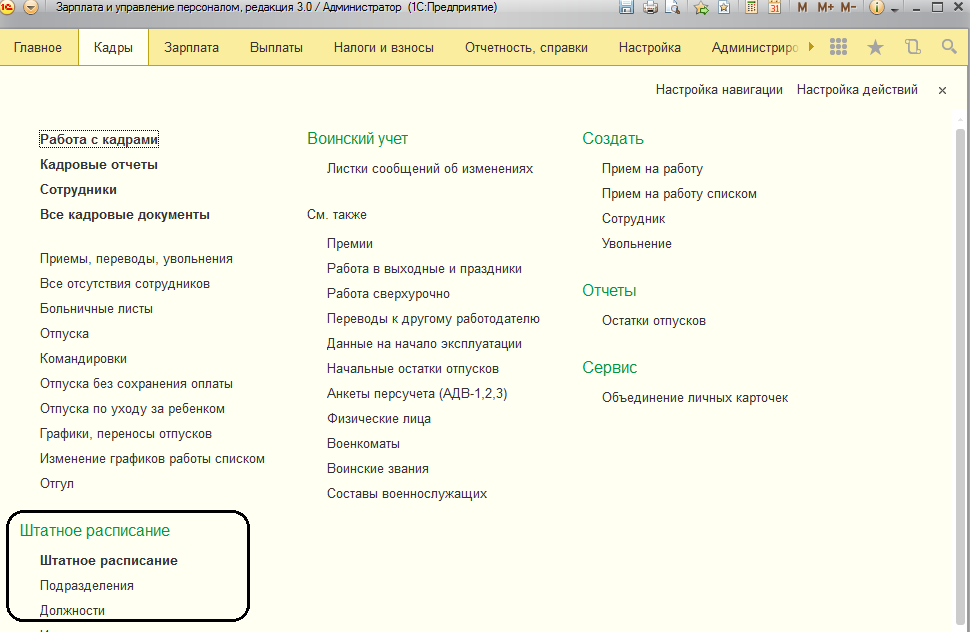Close the menu panel with X
This screenshot has width=970, height=632.
942,90
